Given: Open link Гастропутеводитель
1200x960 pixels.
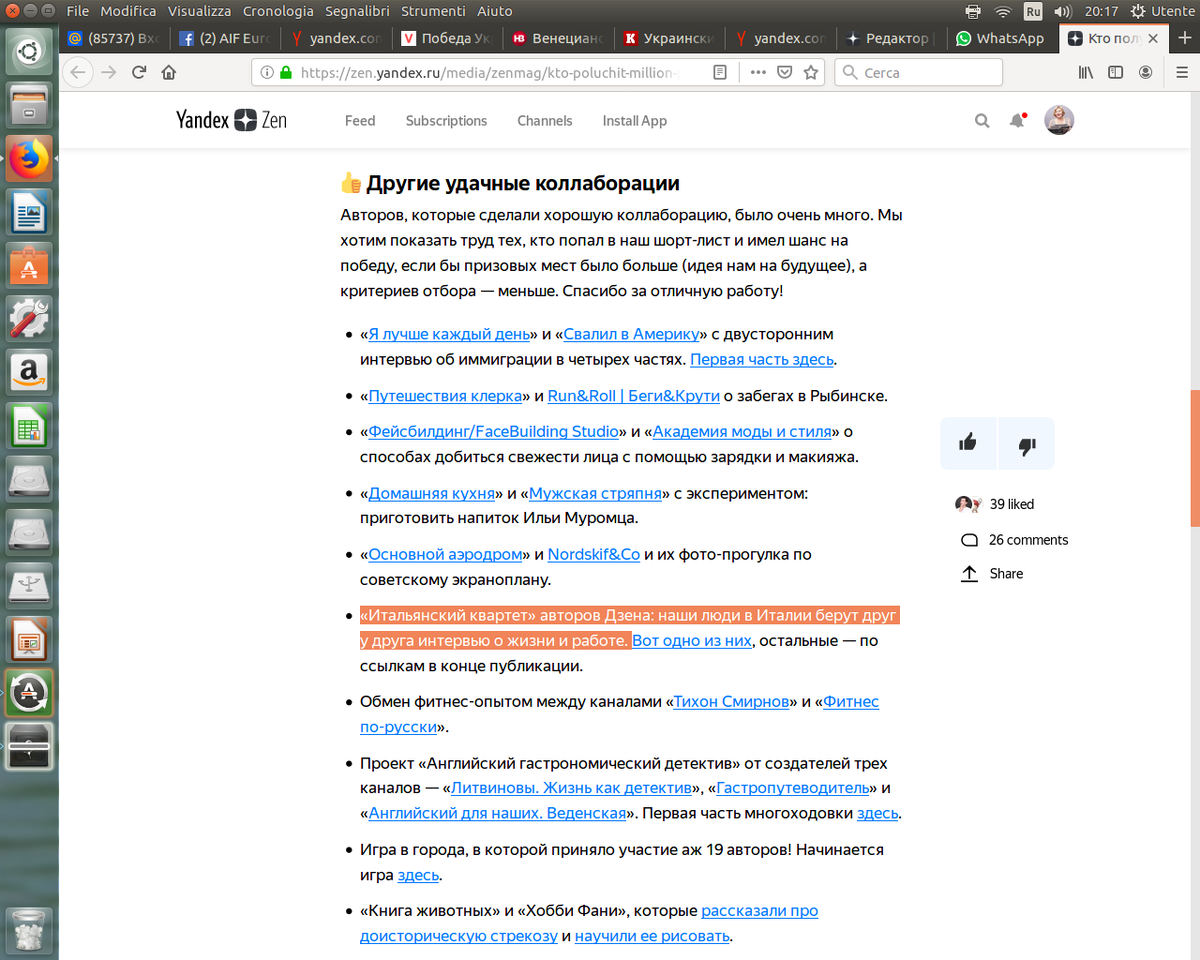Looking at the screenshot, I should (x=792, y=788).
